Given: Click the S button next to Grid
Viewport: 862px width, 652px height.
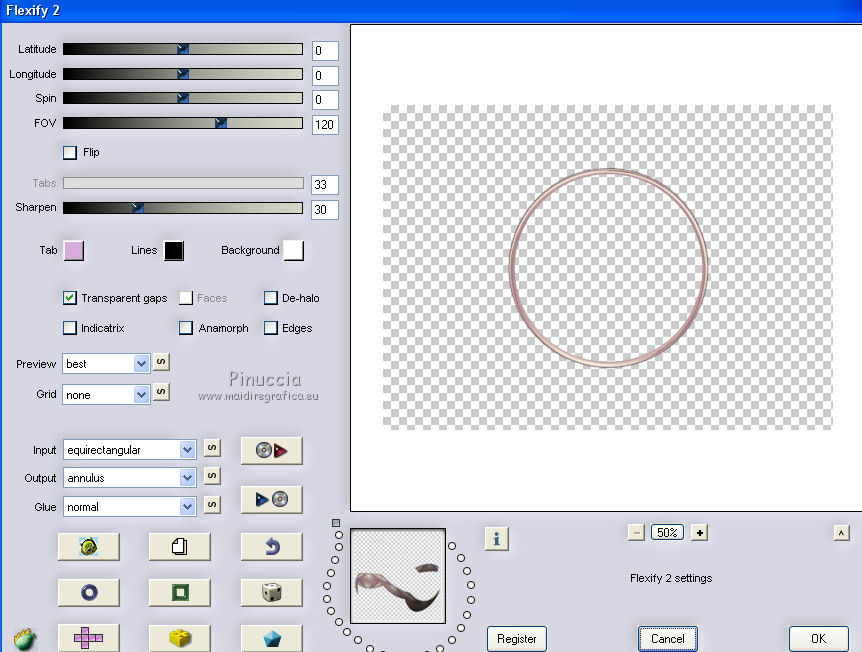Looking at the screenshot, I should point(161,392).
